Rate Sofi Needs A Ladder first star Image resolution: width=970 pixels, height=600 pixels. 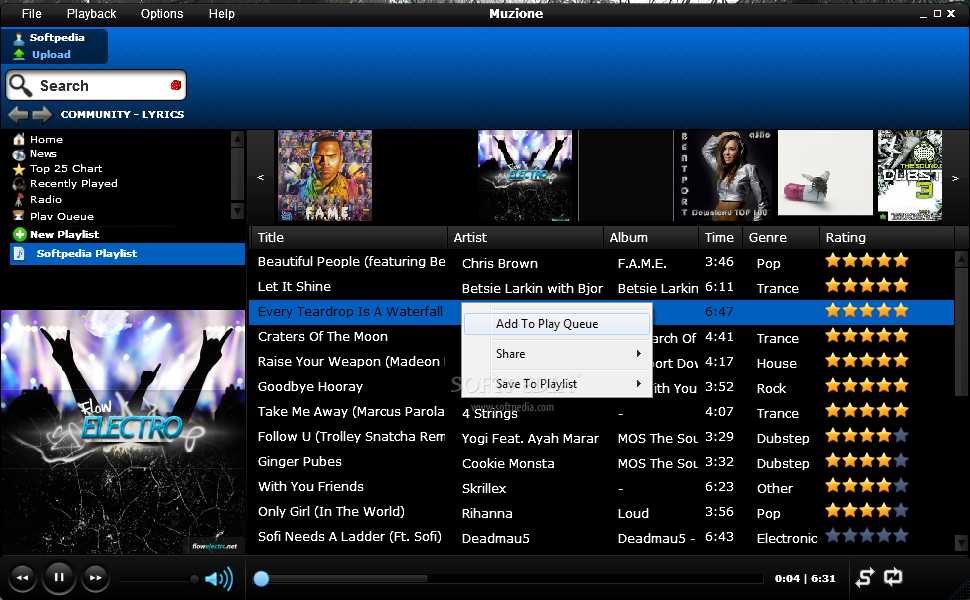point(833,536)
